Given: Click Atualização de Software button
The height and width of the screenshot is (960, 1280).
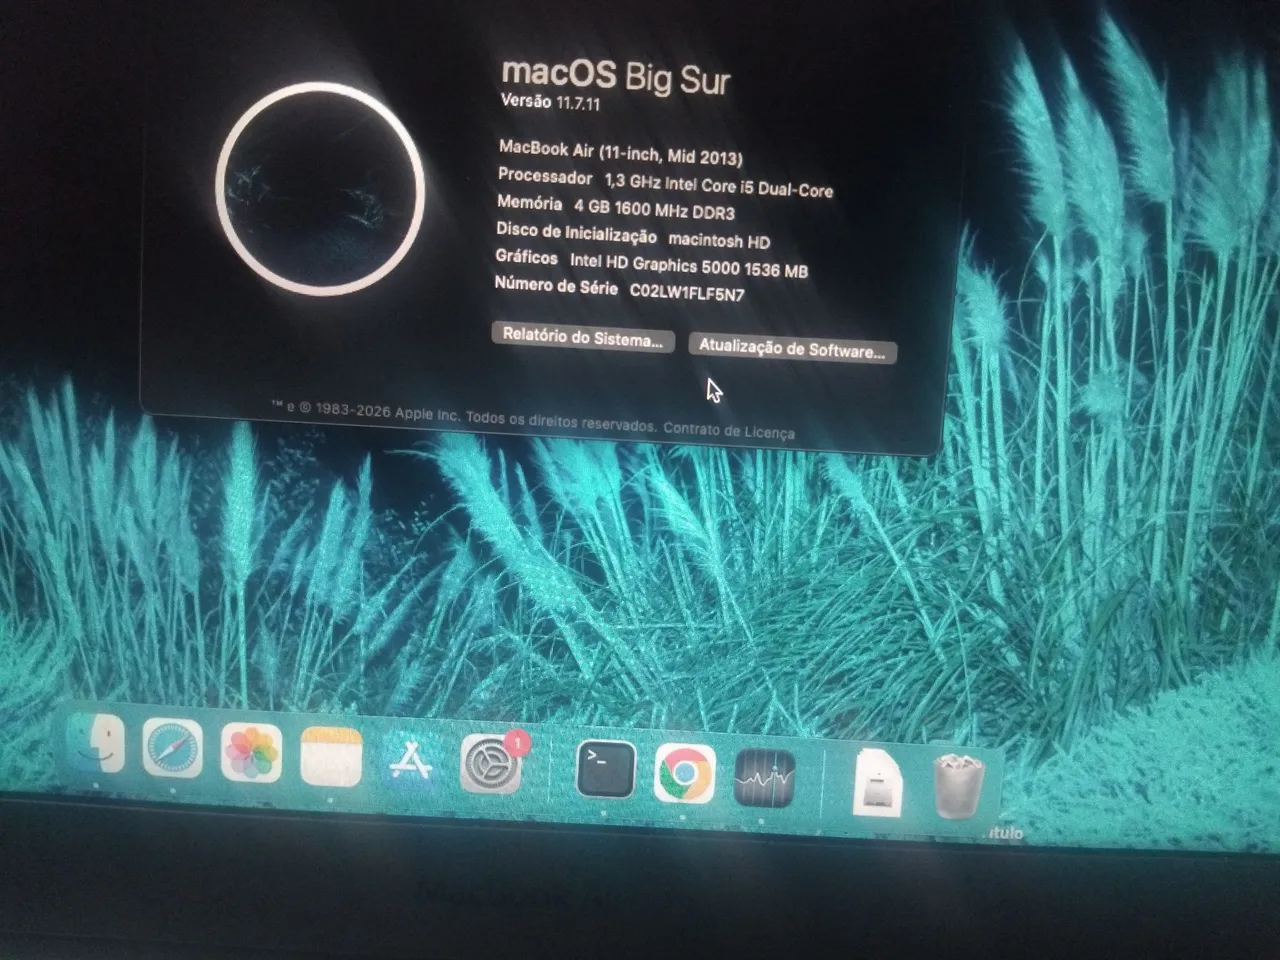Looking at the screenshot, I should click(792, 349).
